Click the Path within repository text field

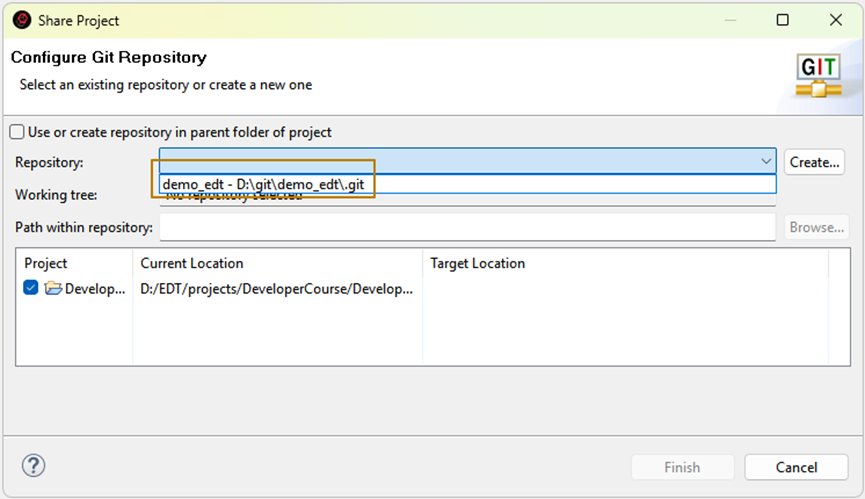pos(467,227)
